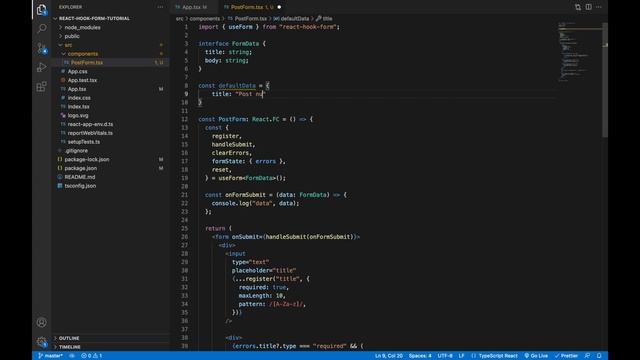Open README.md file
This screenshot has height=360, width=640.
80,177
